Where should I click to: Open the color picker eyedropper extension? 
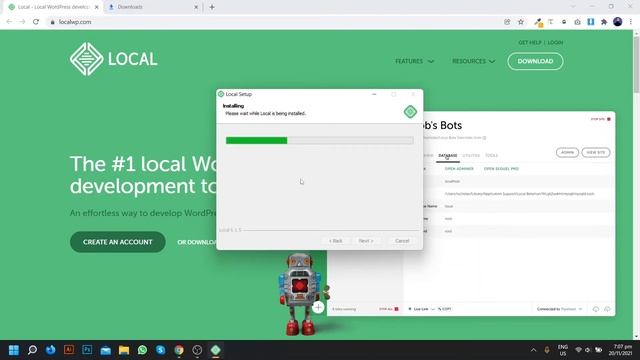click(x=538, y=22)
